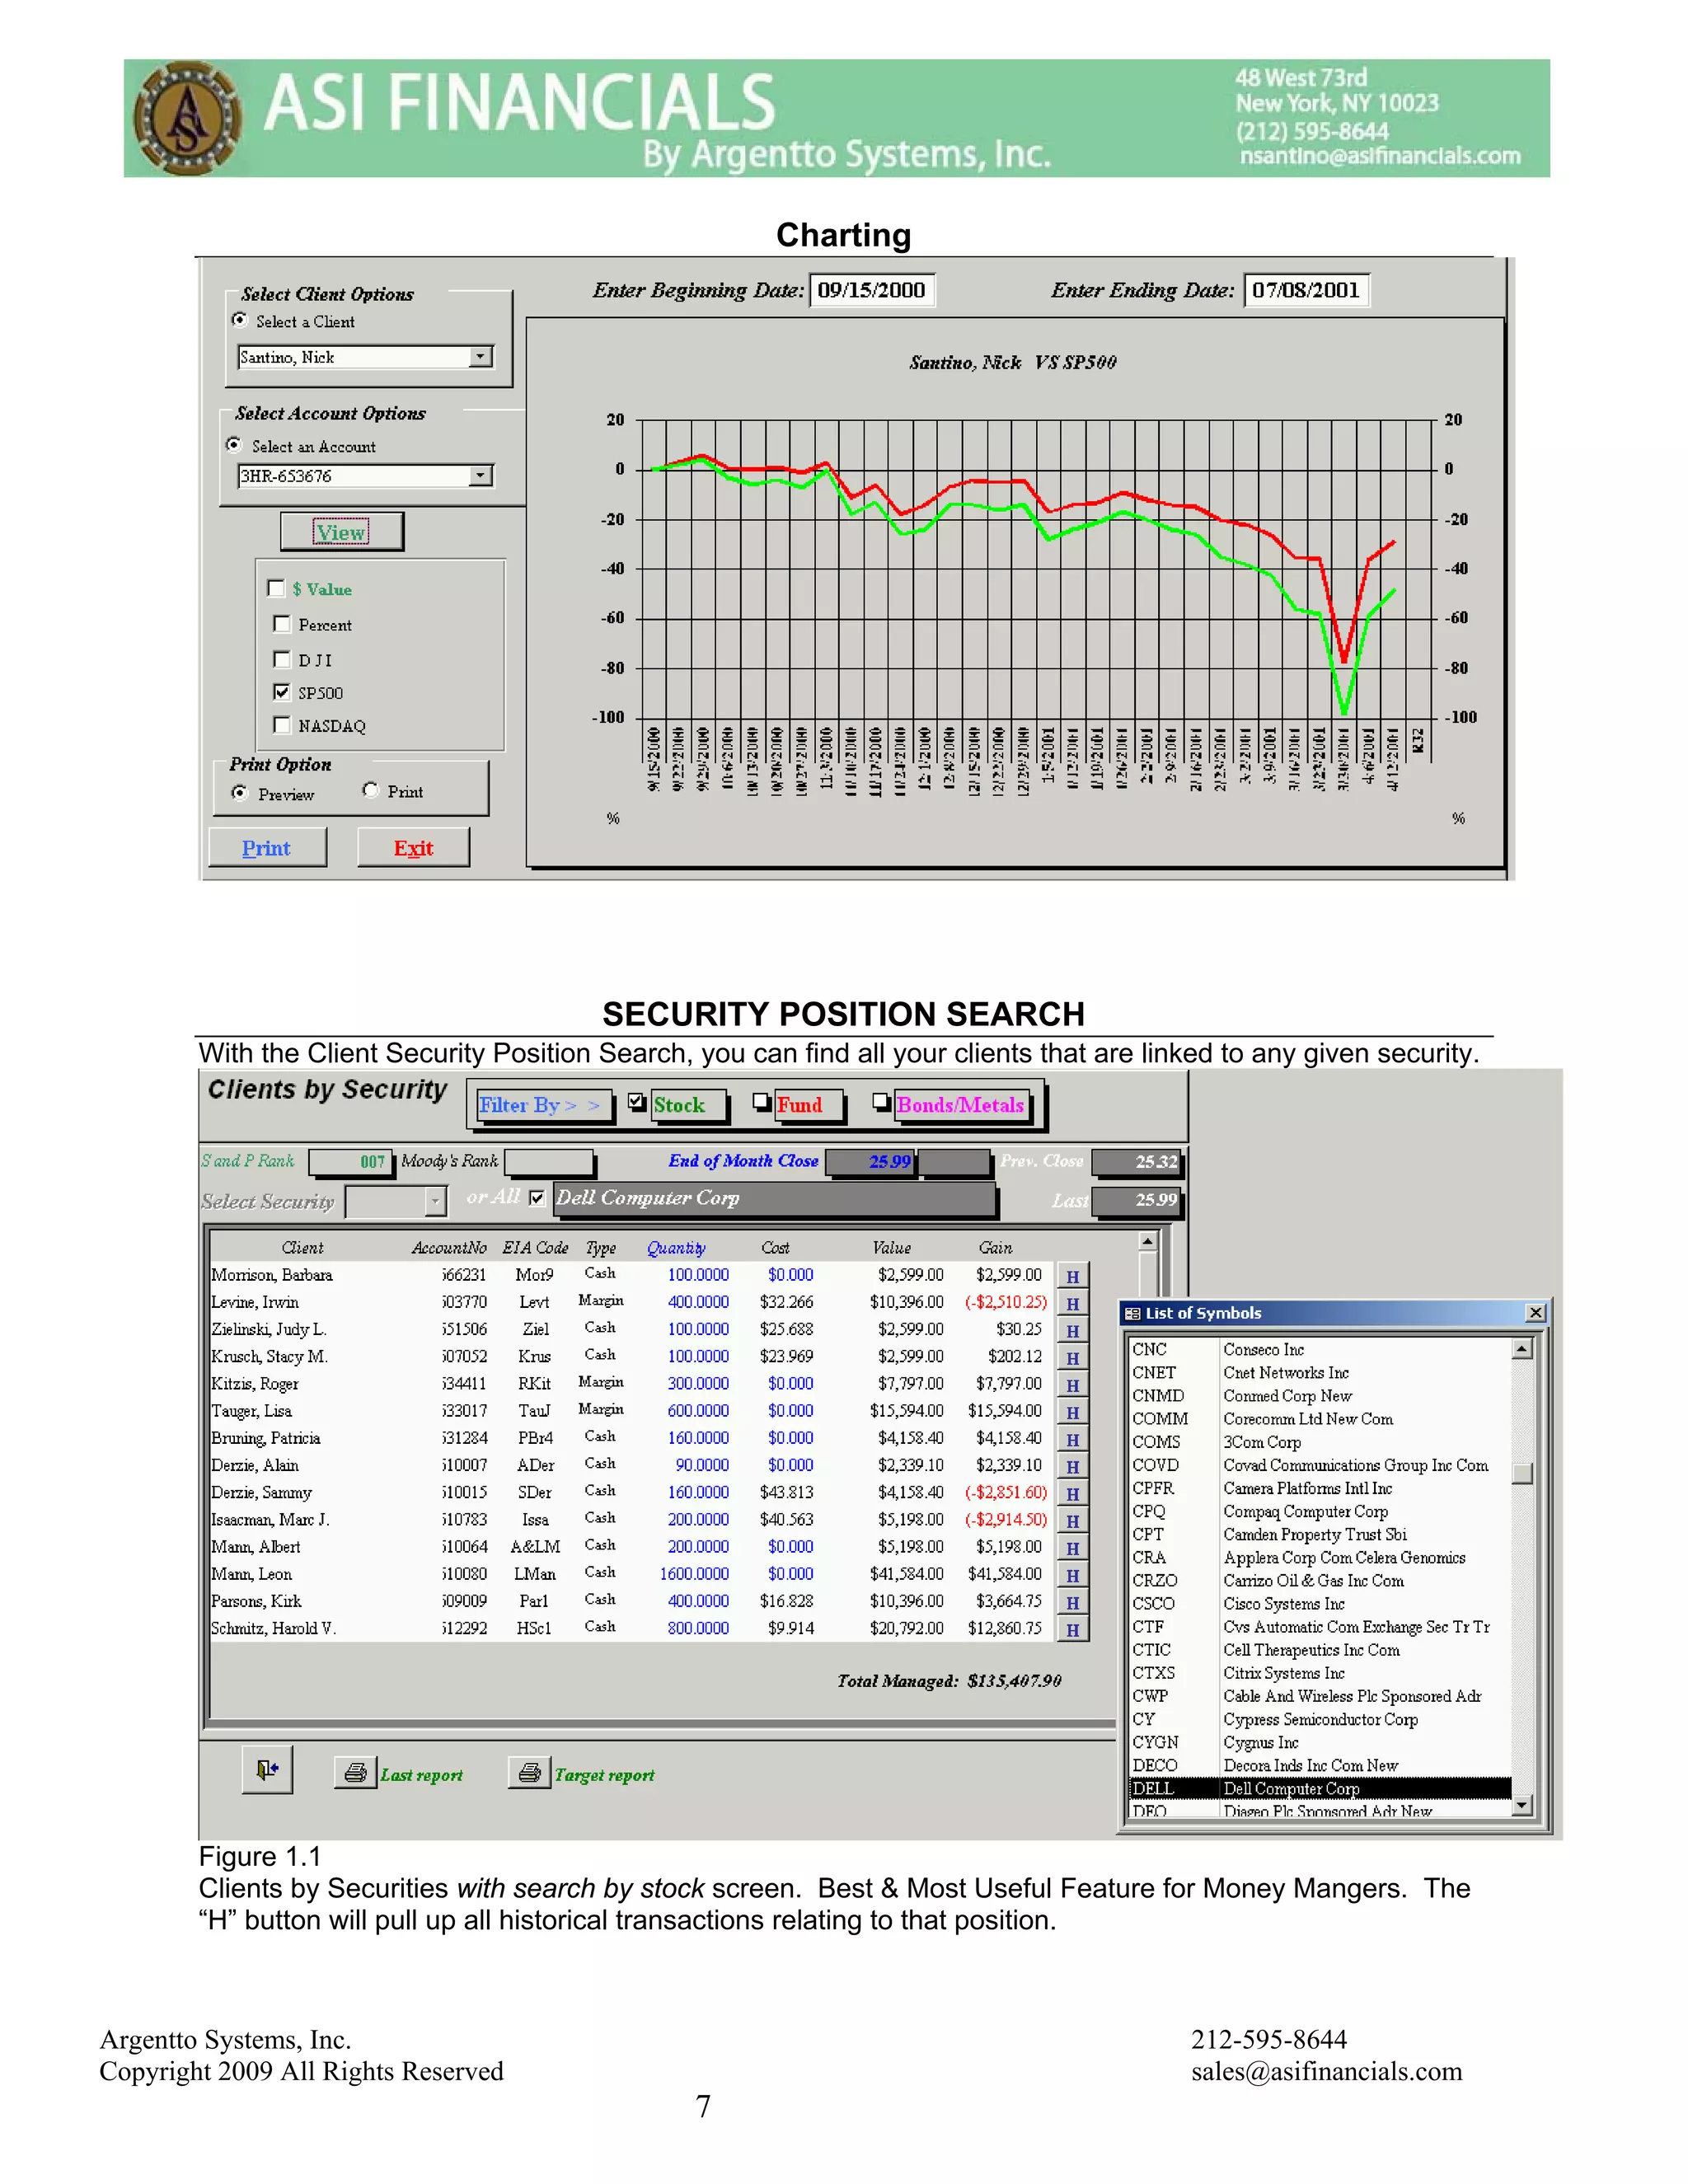Click the Moody's Rank field
Screen dimensions: 1688x2184
coord(549,1161)
